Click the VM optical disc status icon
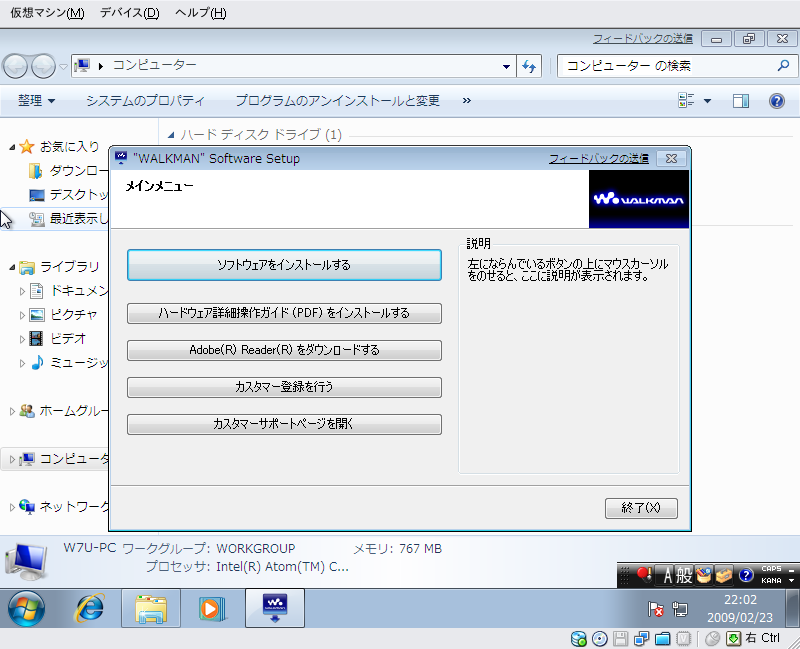Viewport: 800px width, 649px height. (x=600, y=638)
